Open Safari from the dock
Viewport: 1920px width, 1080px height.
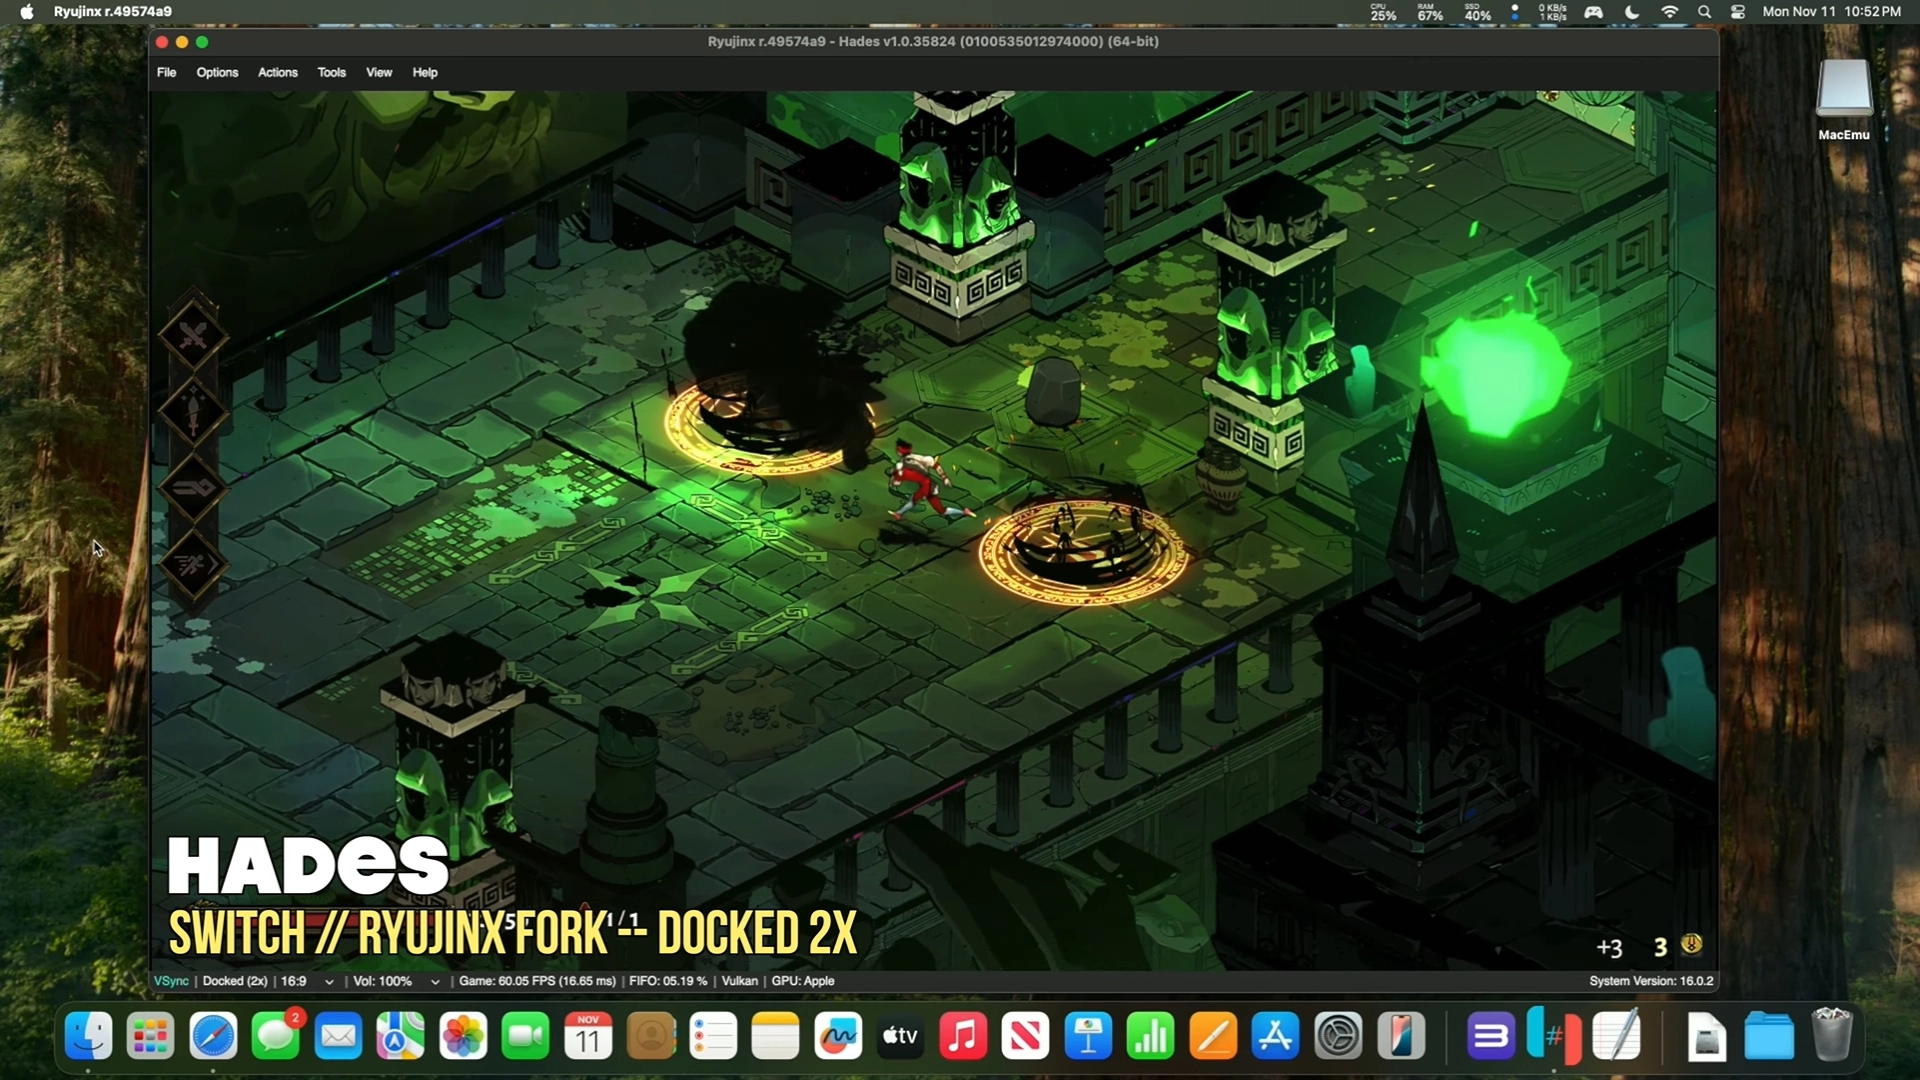tap(213, 1036)
